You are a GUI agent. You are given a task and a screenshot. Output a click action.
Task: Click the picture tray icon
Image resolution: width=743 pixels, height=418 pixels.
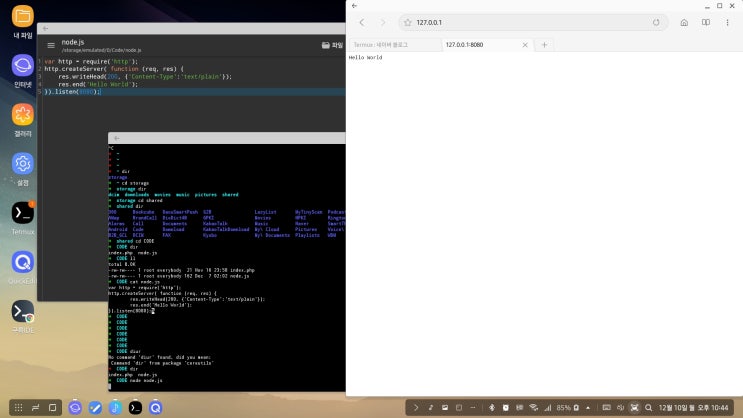pos(444,408)
